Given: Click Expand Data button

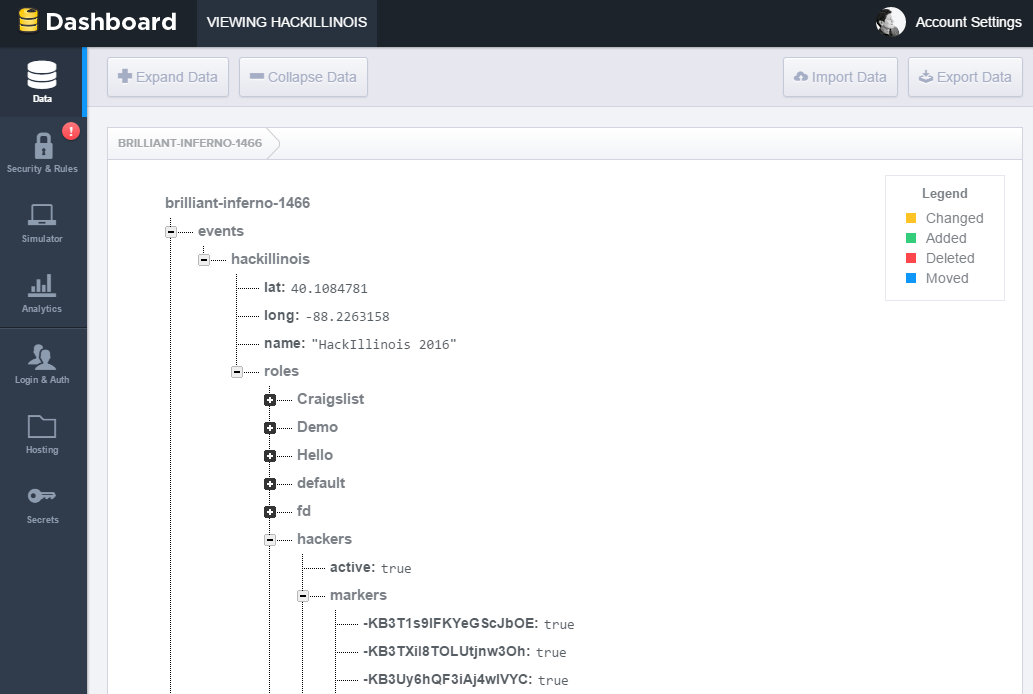Looking at the screenshot, I should pyautogui.click(x=168, y=77).
